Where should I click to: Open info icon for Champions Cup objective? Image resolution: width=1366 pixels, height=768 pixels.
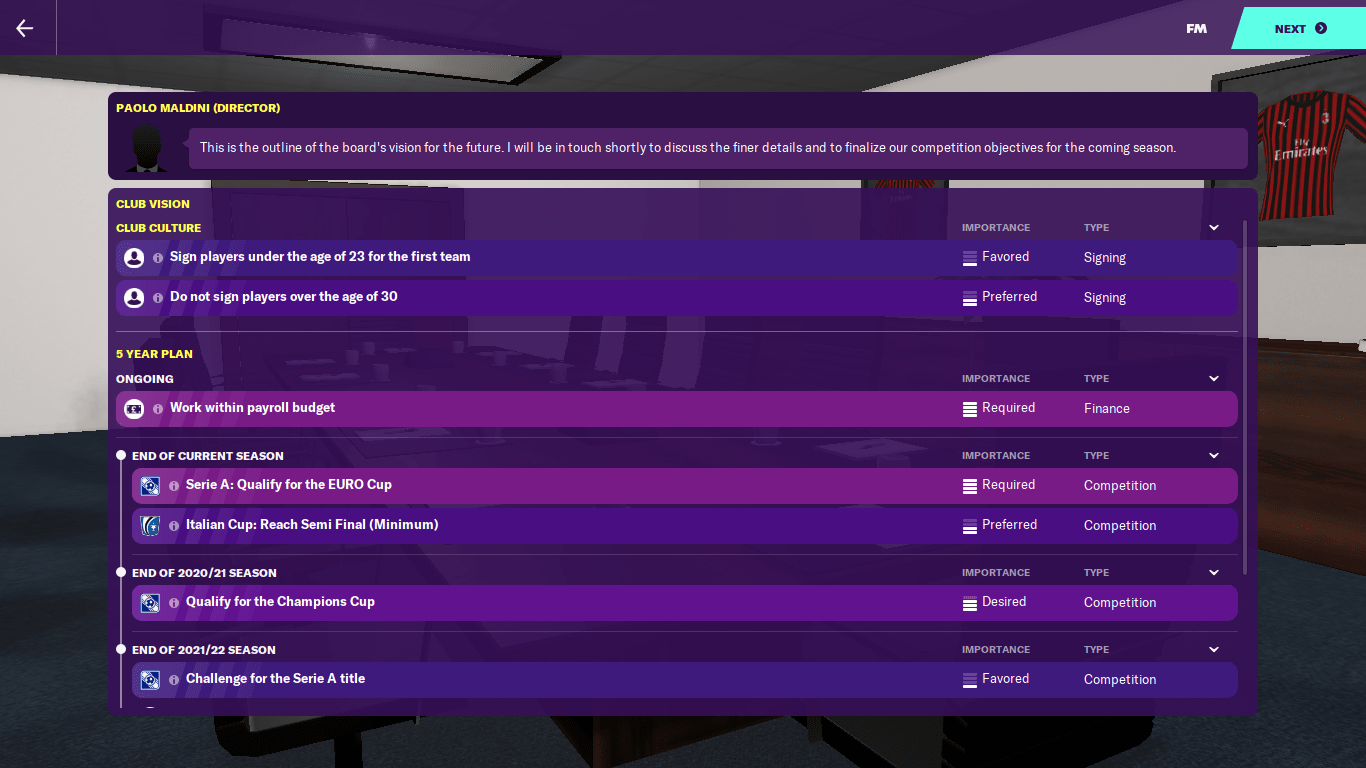point(174,602)
